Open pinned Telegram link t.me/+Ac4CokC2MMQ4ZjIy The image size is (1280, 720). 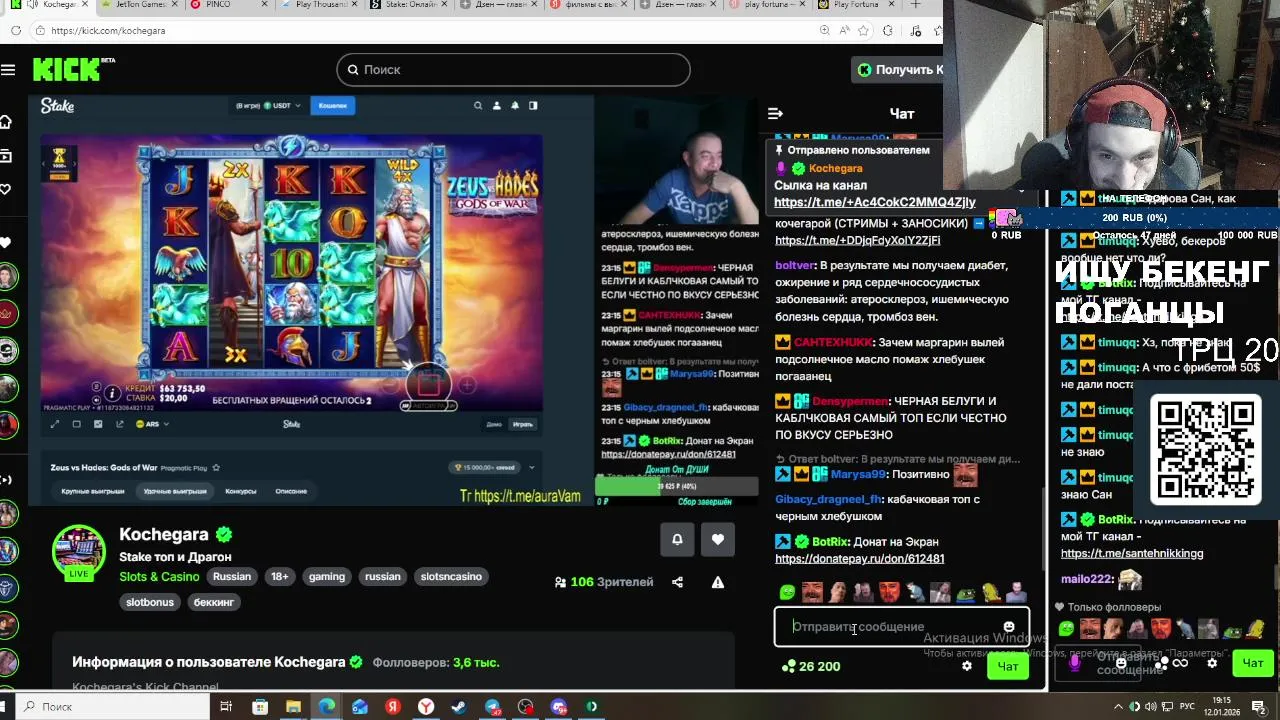click(874, 202)
